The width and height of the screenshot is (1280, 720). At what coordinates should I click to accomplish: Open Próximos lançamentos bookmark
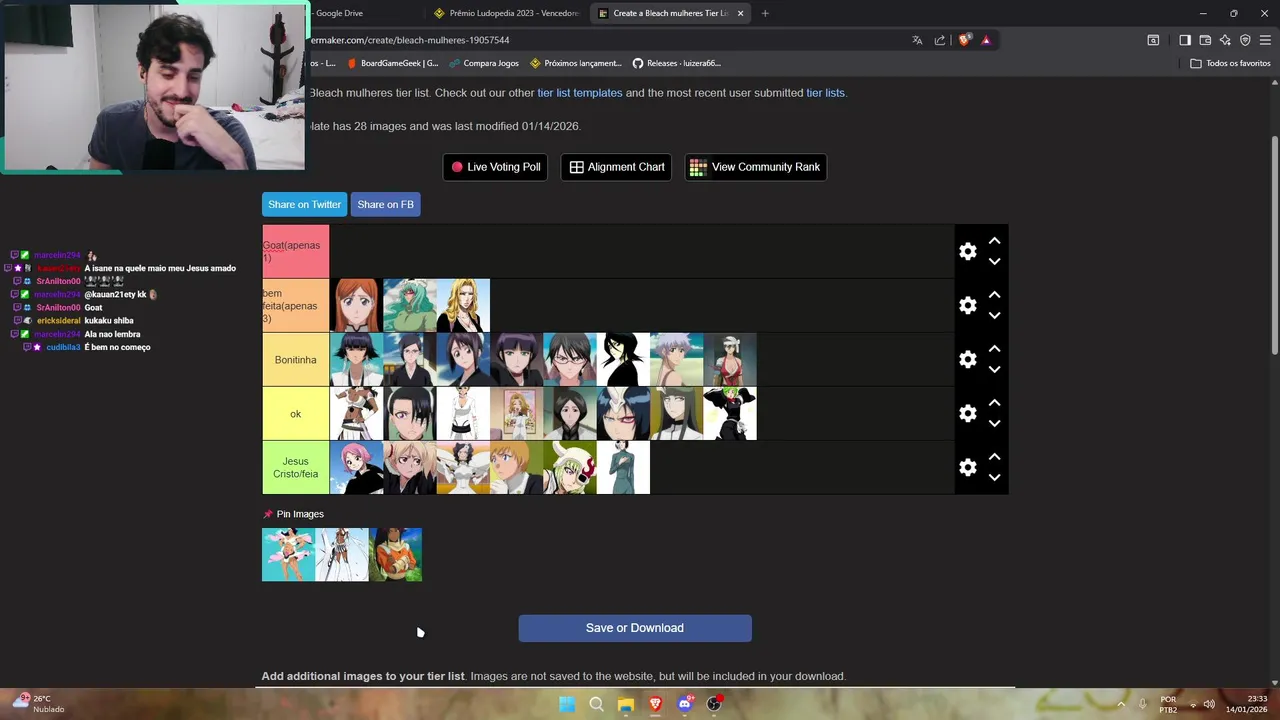[x=576, y=63]
